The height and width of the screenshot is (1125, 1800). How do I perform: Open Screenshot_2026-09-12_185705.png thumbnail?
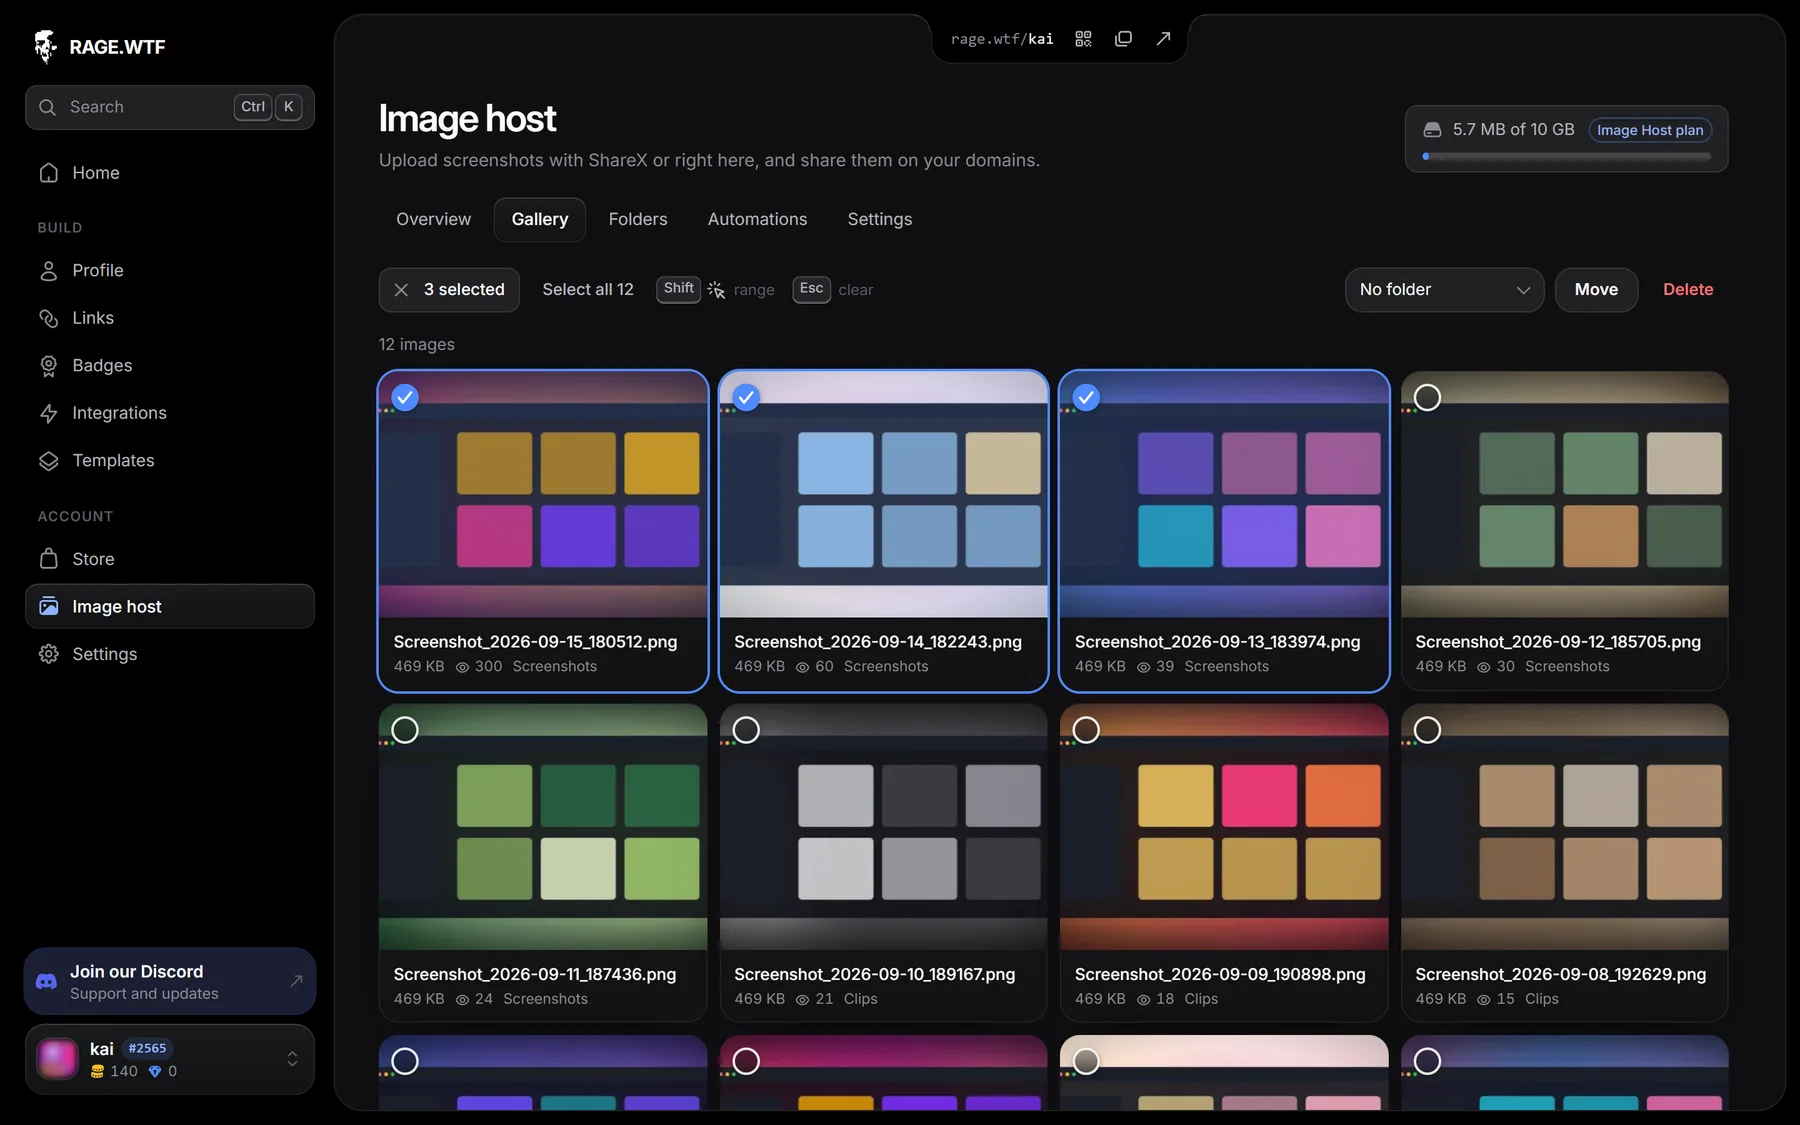pos(1565,495)
